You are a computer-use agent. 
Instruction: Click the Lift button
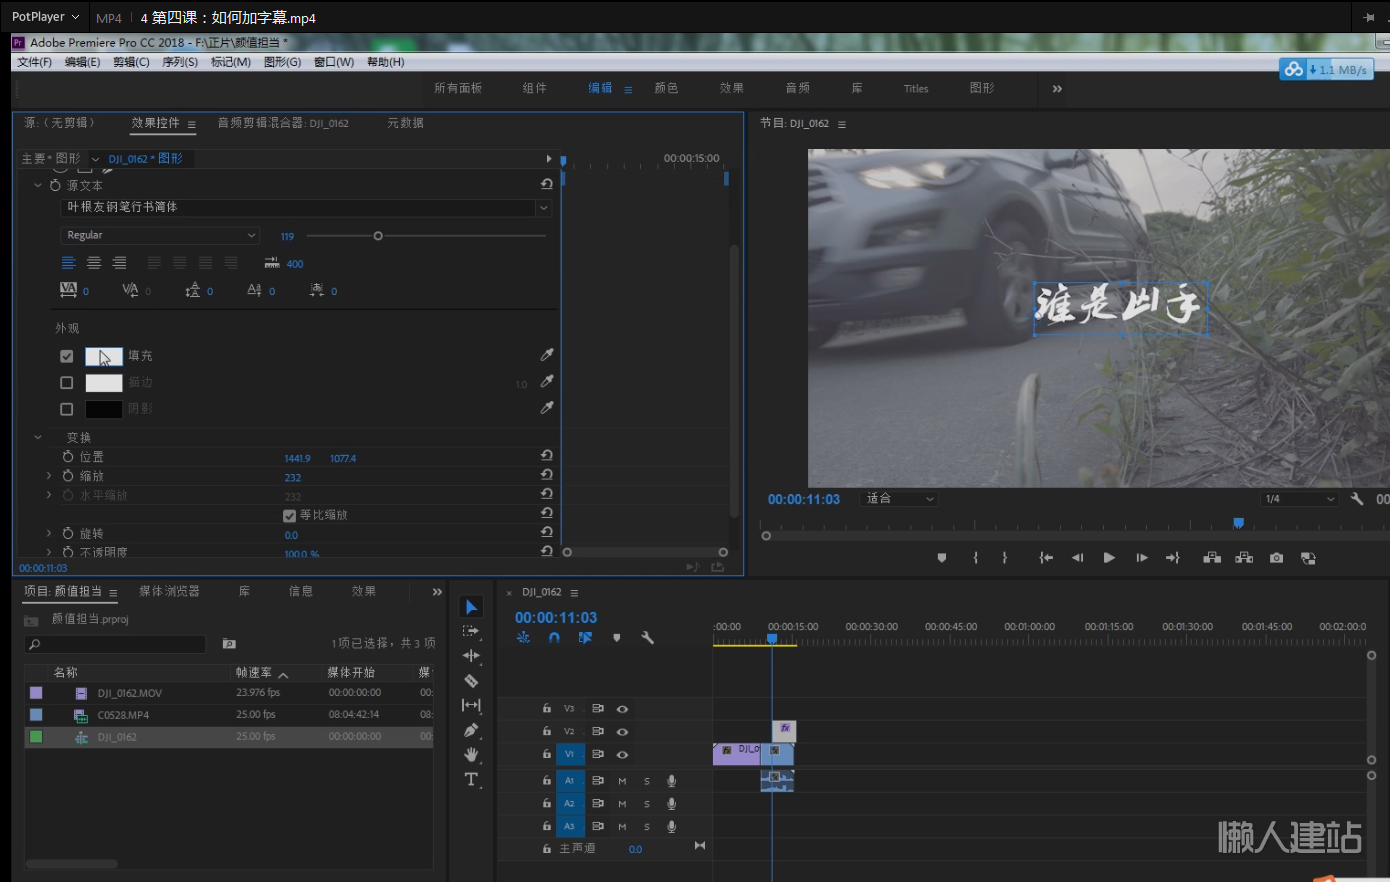pyautogui.click(x=1212, y=558)
